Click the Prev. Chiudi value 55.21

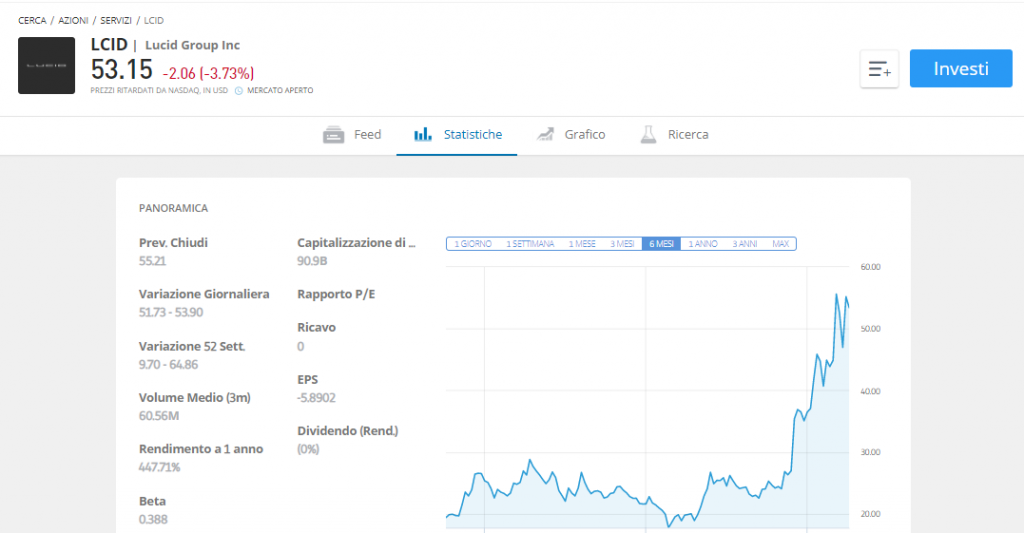point(152,261)
